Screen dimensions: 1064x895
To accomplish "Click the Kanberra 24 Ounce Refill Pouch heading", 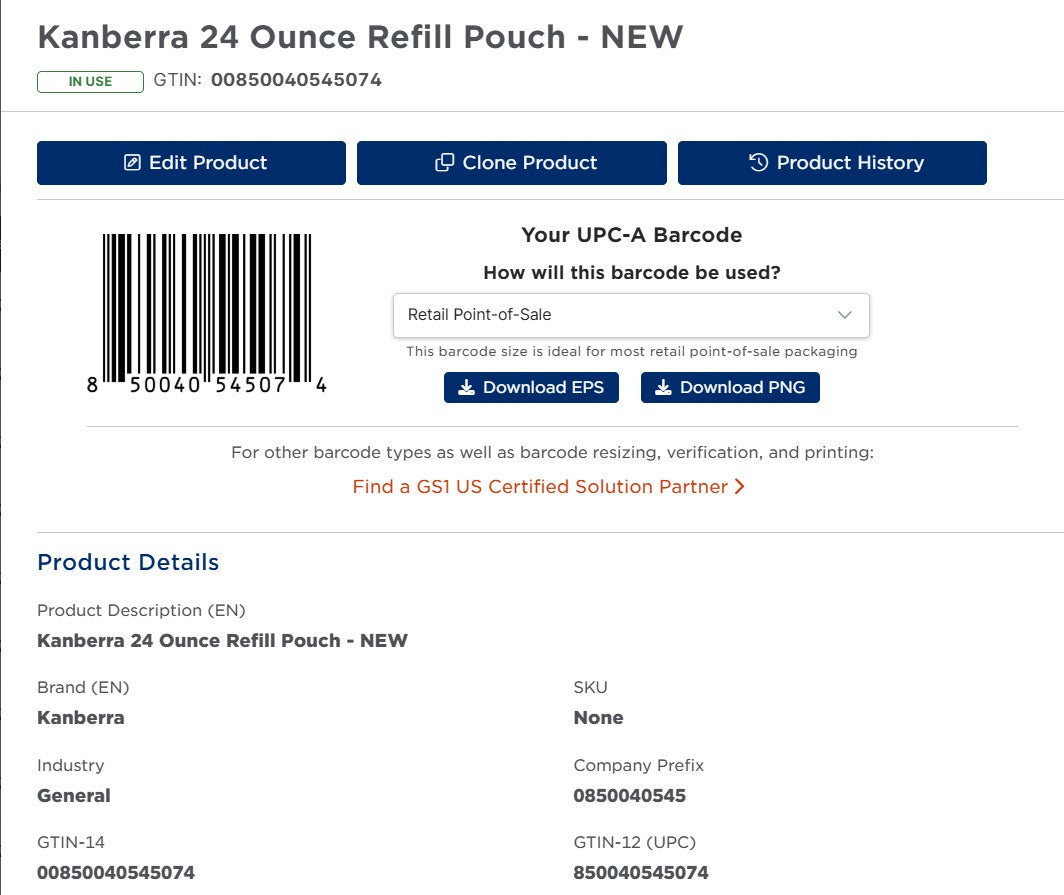I will tap(360, 37).
